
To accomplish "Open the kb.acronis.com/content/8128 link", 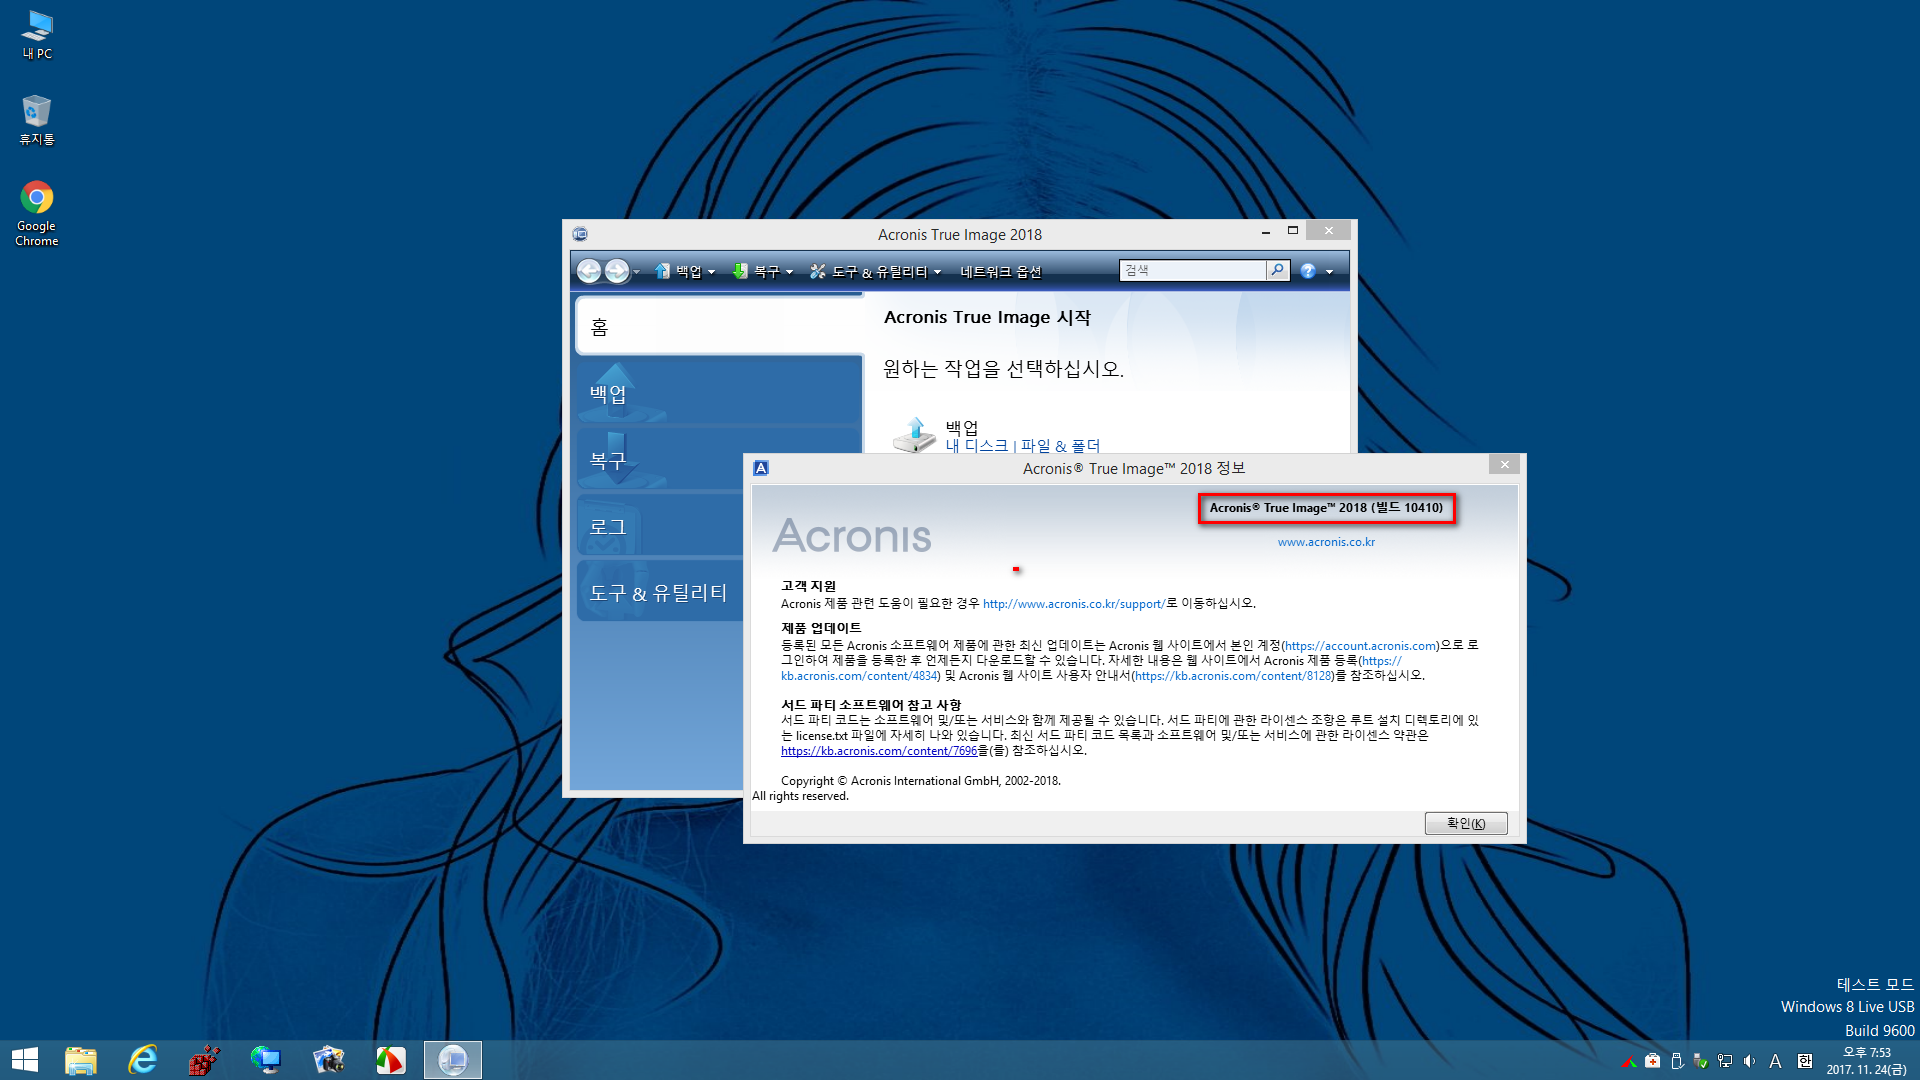I will (x=1234, y=676).
